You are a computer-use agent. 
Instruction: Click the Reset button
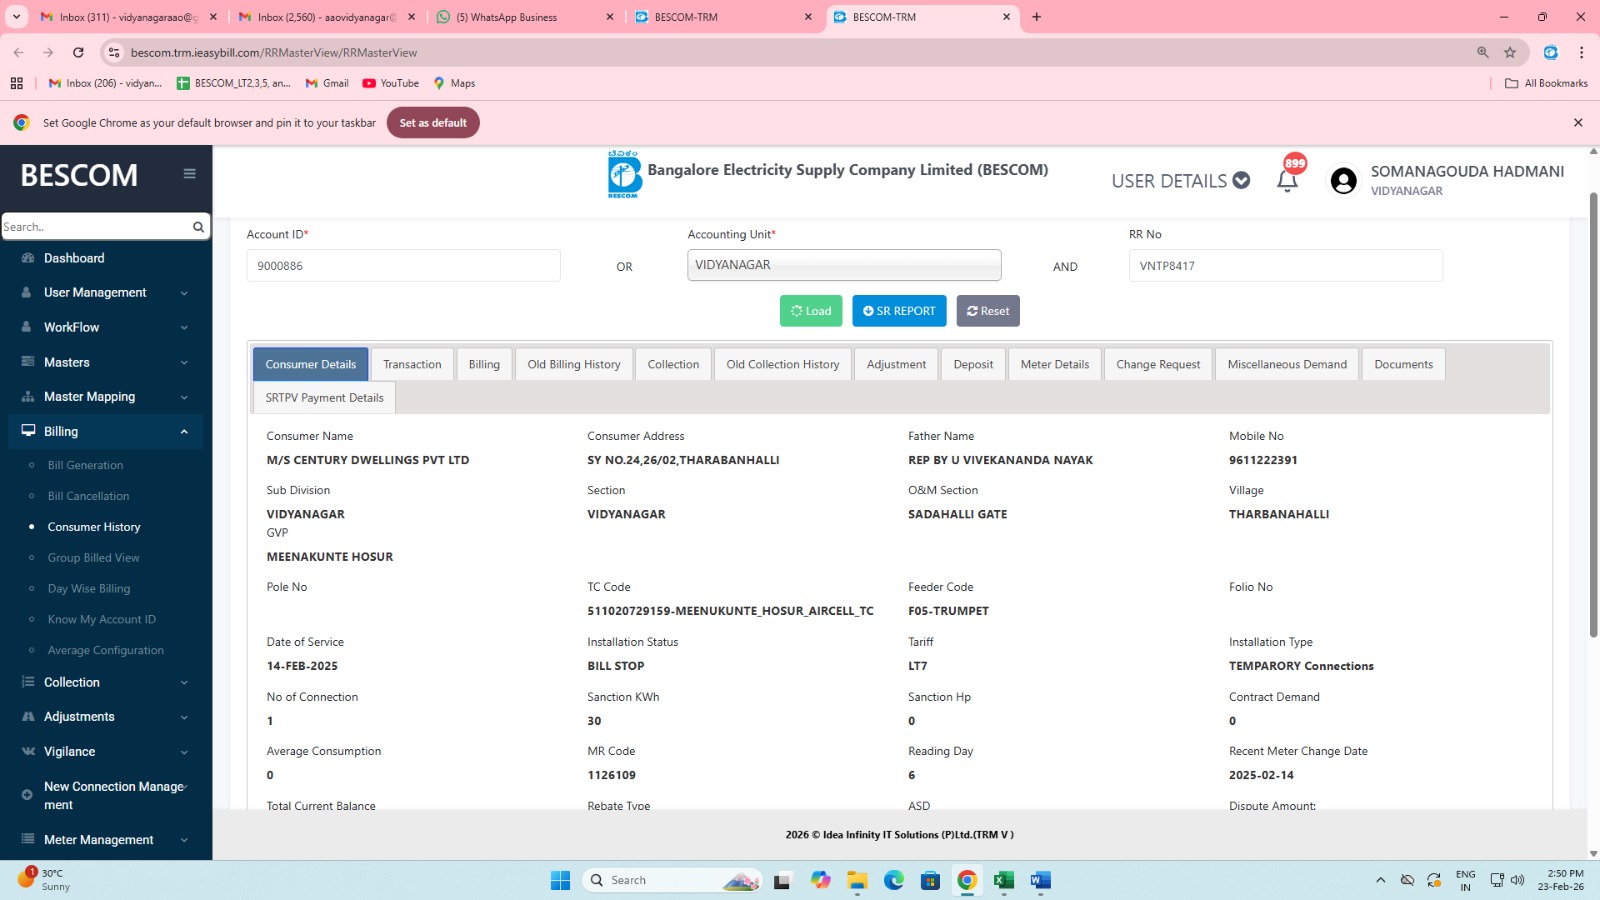click(988, 311)
